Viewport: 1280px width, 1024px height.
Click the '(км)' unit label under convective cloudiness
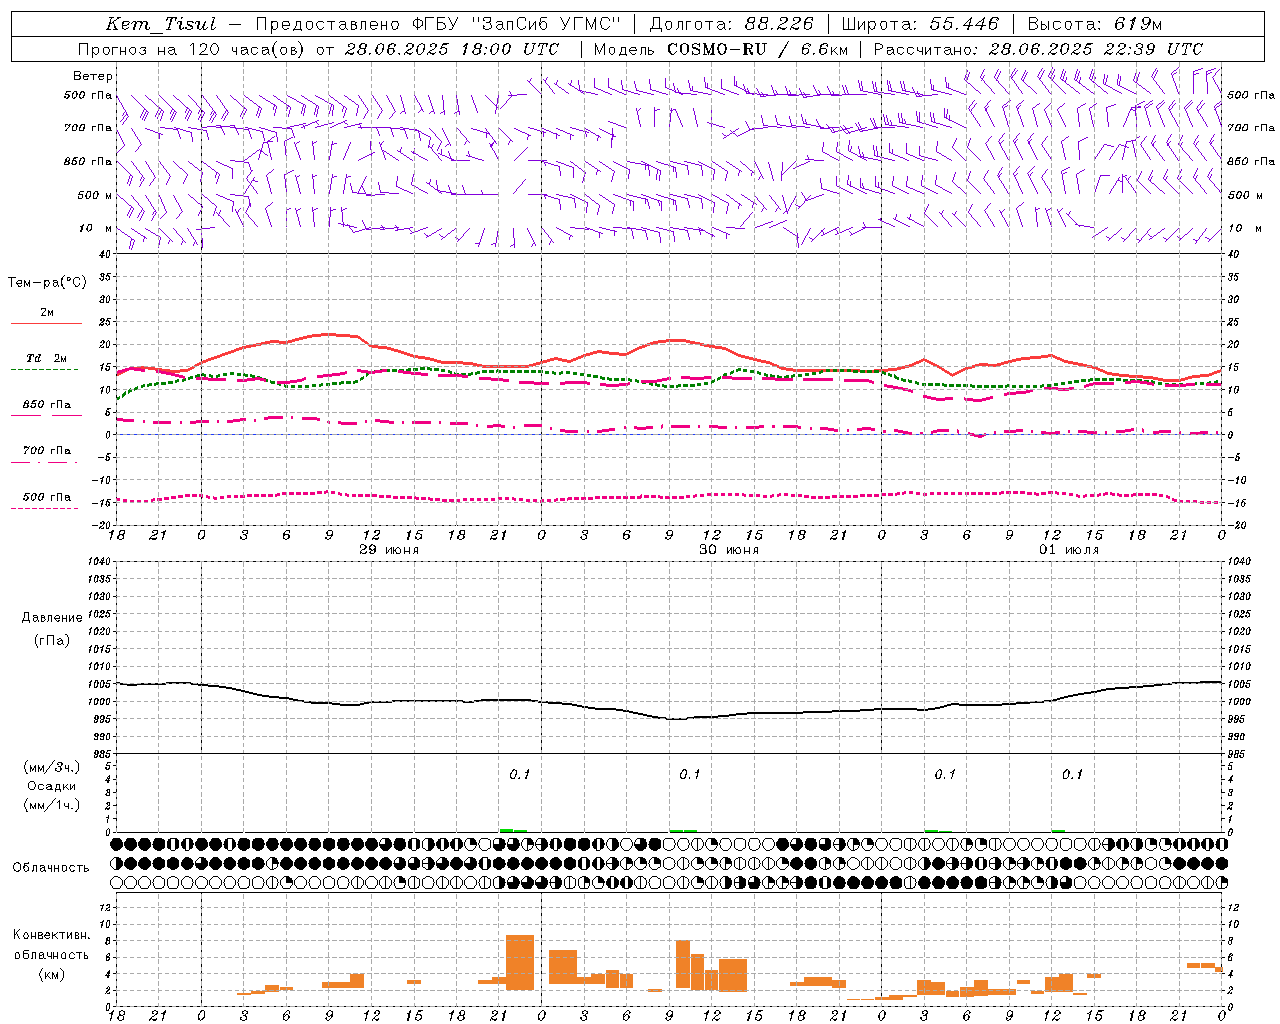(x=52, y=974)
